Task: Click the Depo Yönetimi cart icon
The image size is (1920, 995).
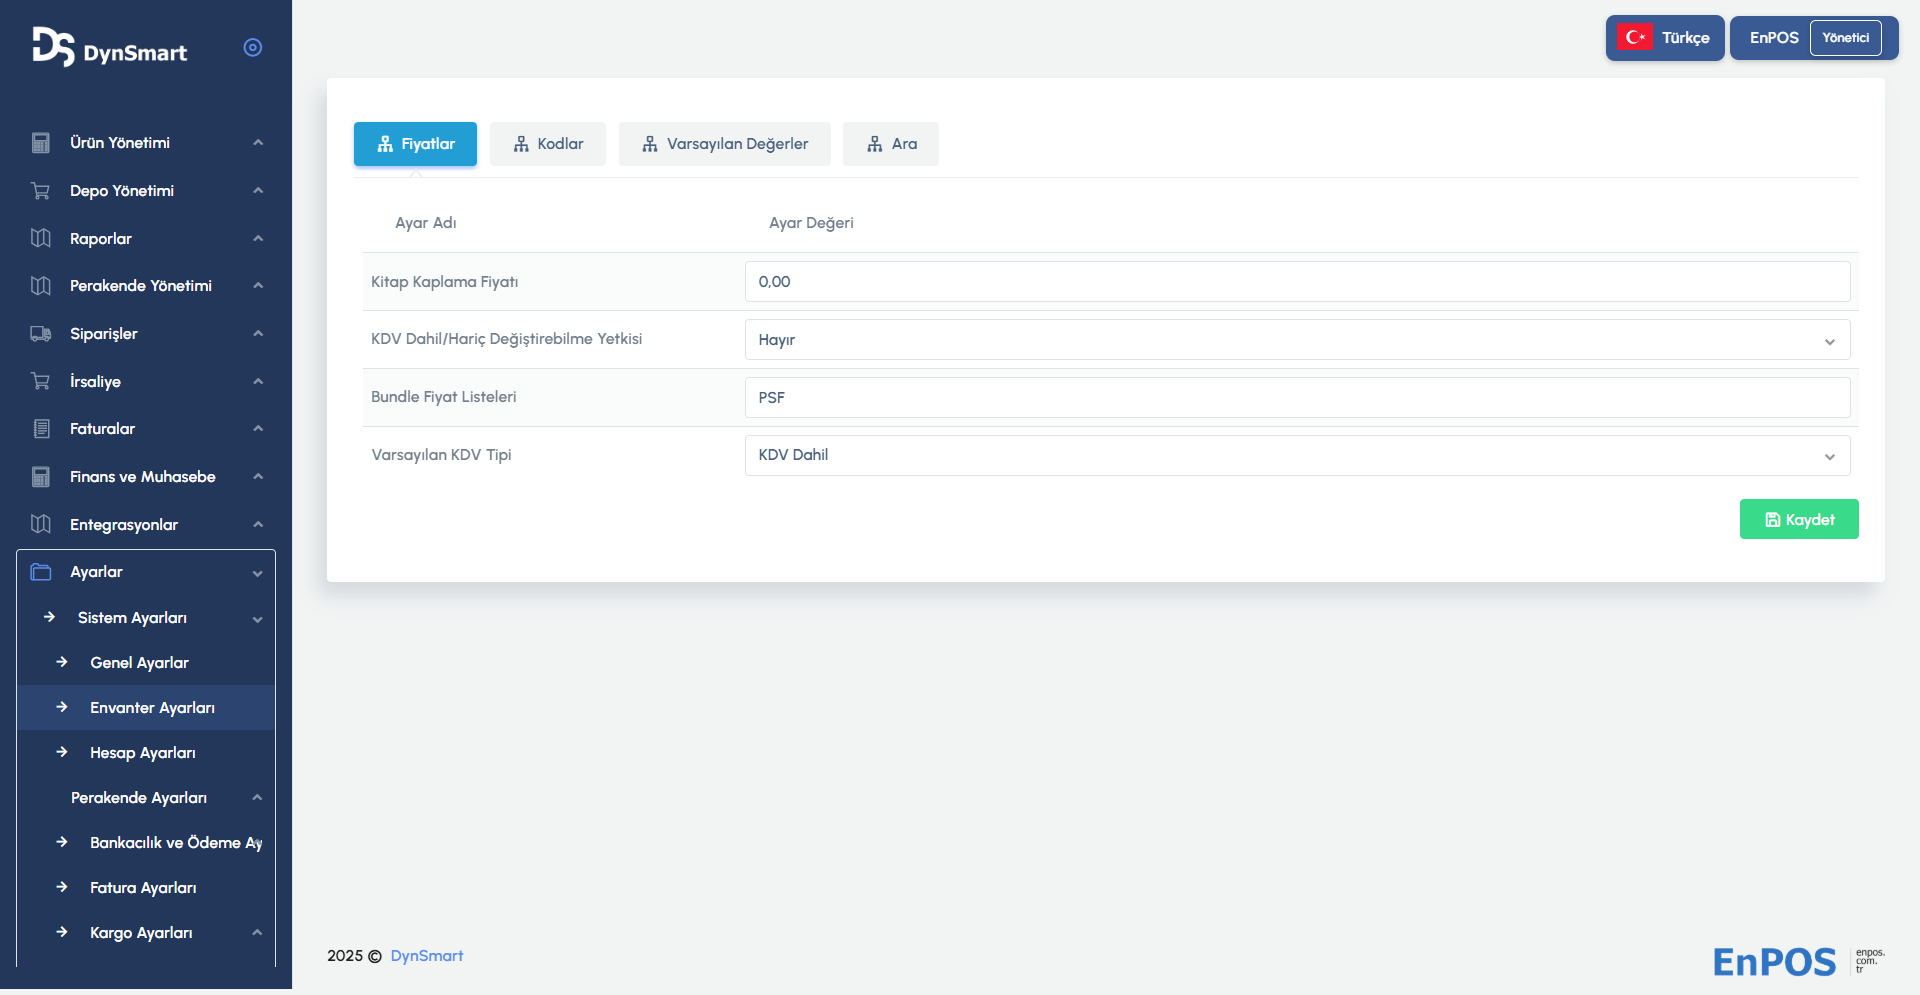Action: 41,191
